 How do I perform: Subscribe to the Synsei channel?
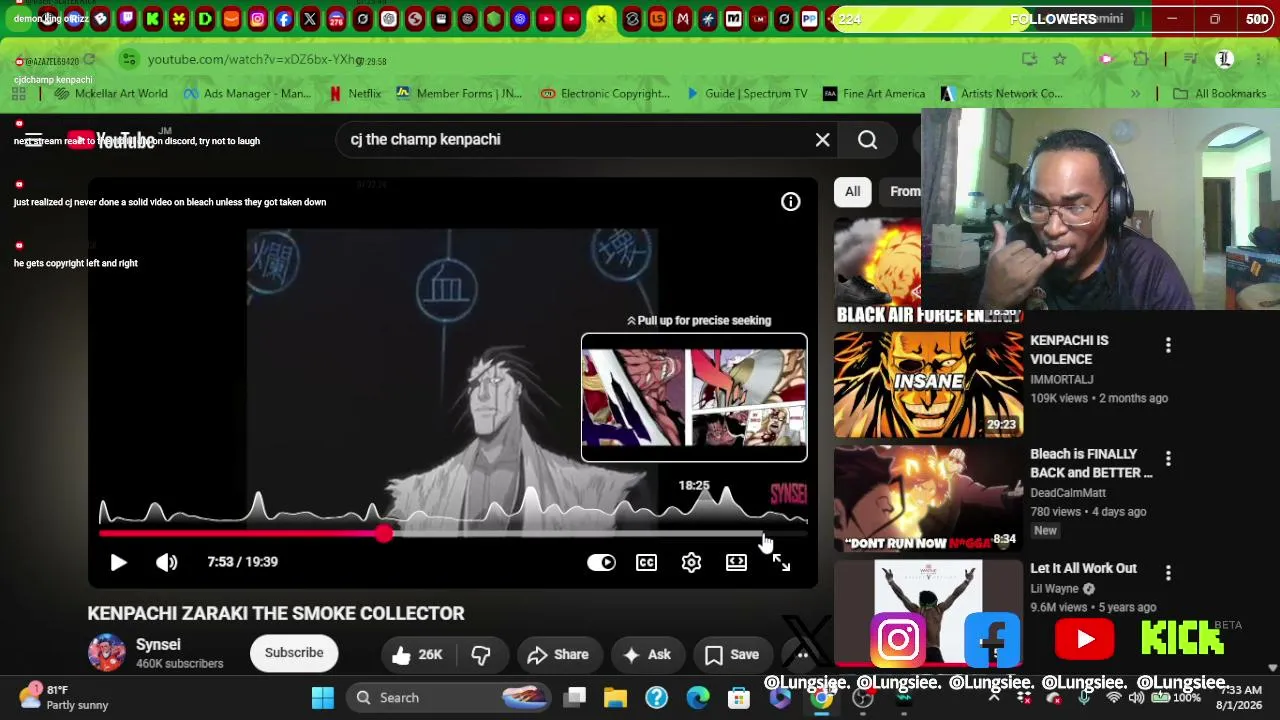tap(294, 653)
